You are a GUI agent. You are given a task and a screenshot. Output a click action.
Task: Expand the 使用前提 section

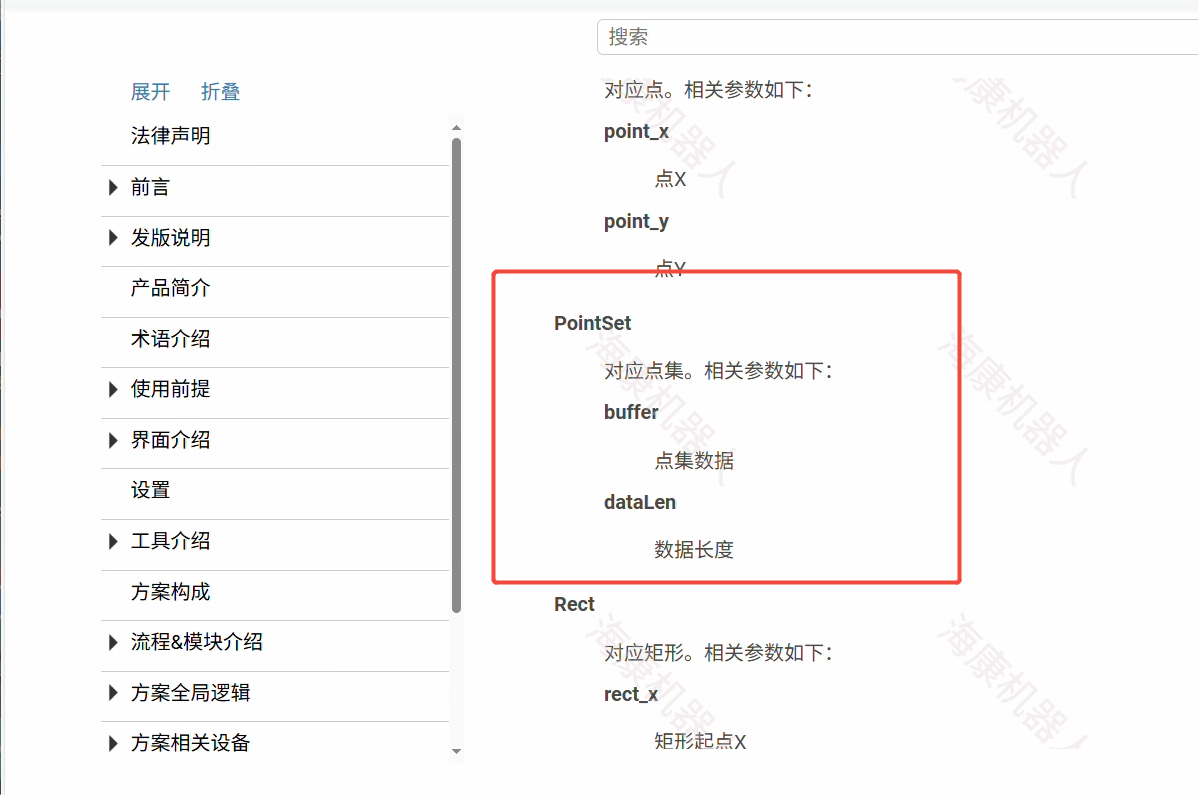(x=112, y=389)
